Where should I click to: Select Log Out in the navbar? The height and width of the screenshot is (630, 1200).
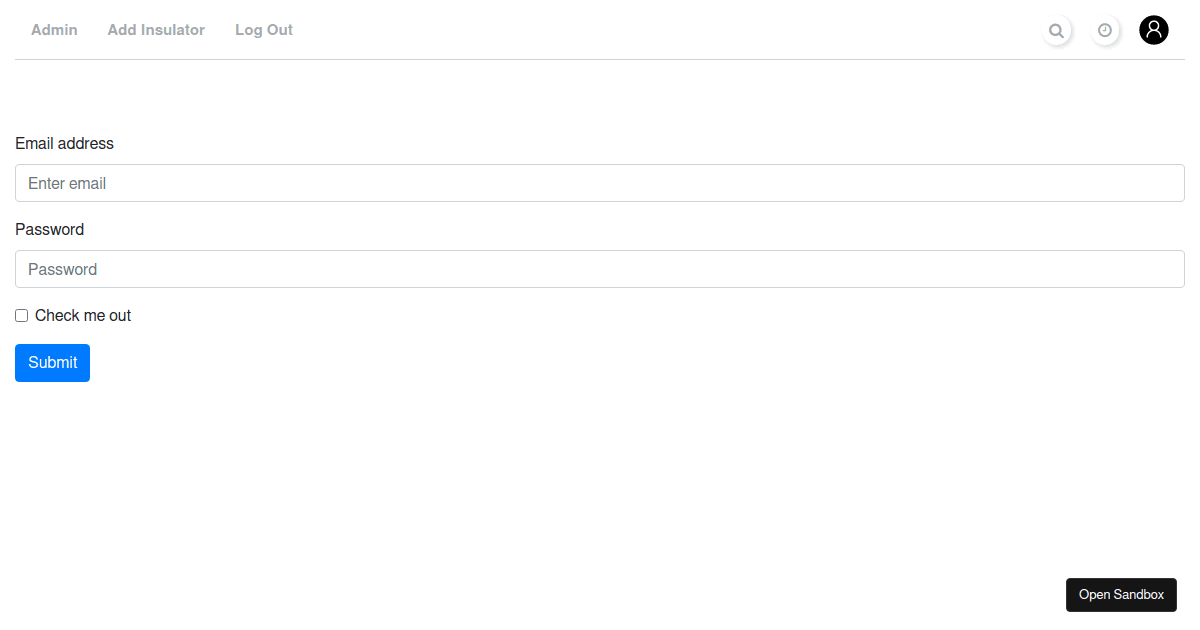click(264, 30)
